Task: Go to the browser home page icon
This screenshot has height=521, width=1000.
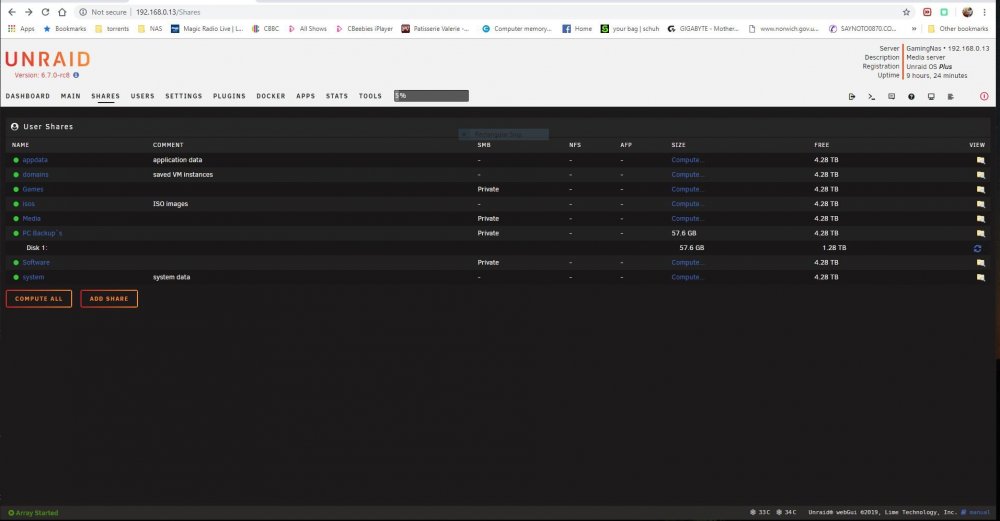Action: point(62,12)
